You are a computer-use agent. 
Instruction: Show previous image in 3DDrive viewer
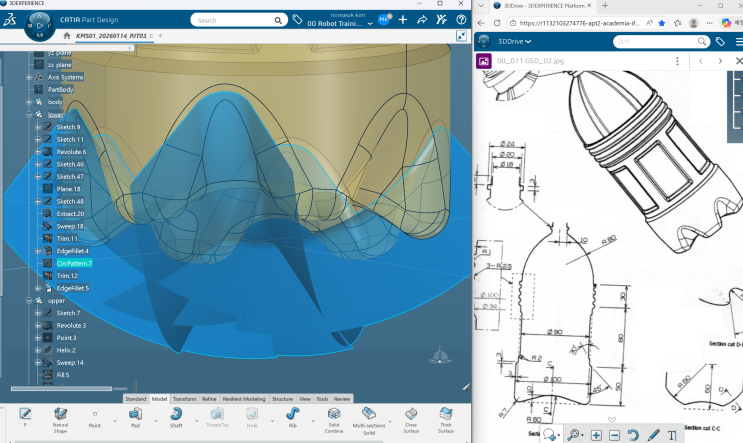[701, 61]
